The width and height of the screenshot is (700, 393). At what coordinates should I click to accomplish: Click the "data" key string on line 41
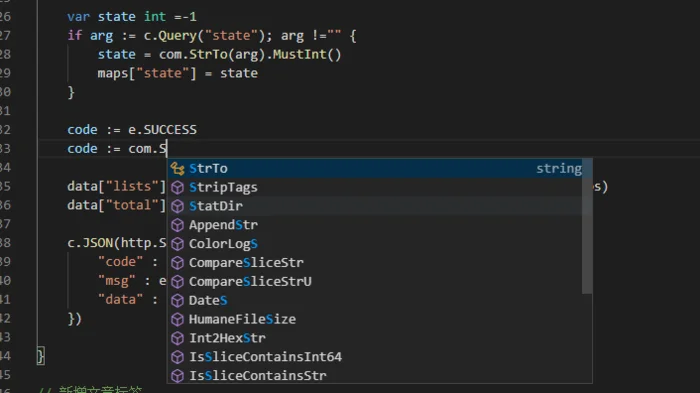click(x=121, y=299)
